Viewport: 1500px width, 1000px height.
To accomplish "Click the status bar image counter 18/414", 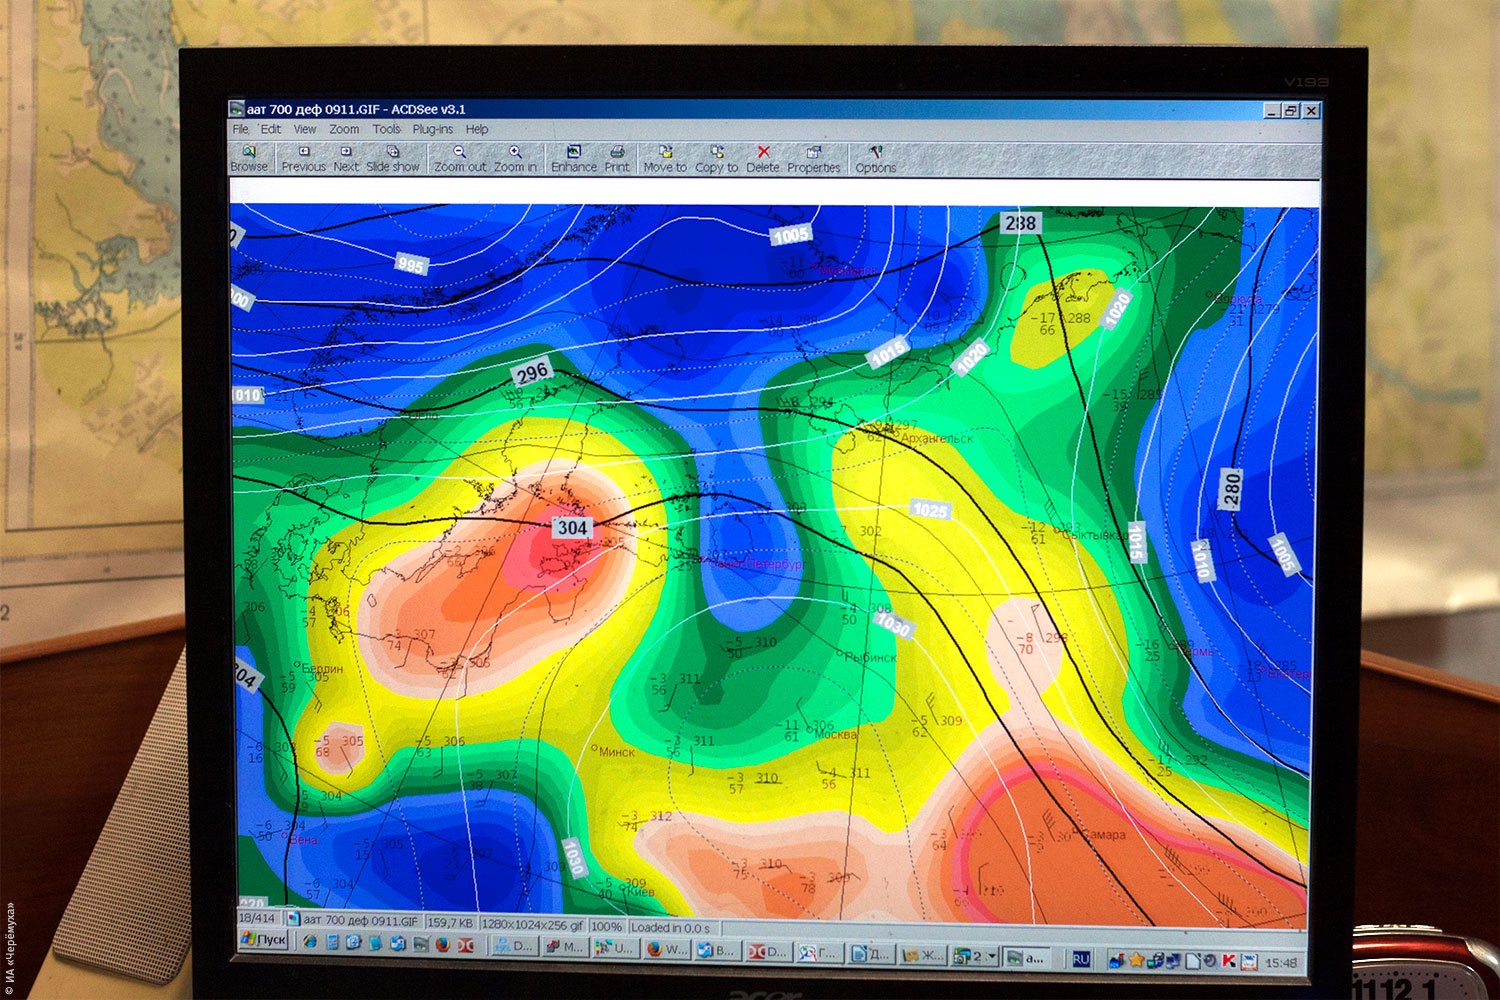I will 257,917.
